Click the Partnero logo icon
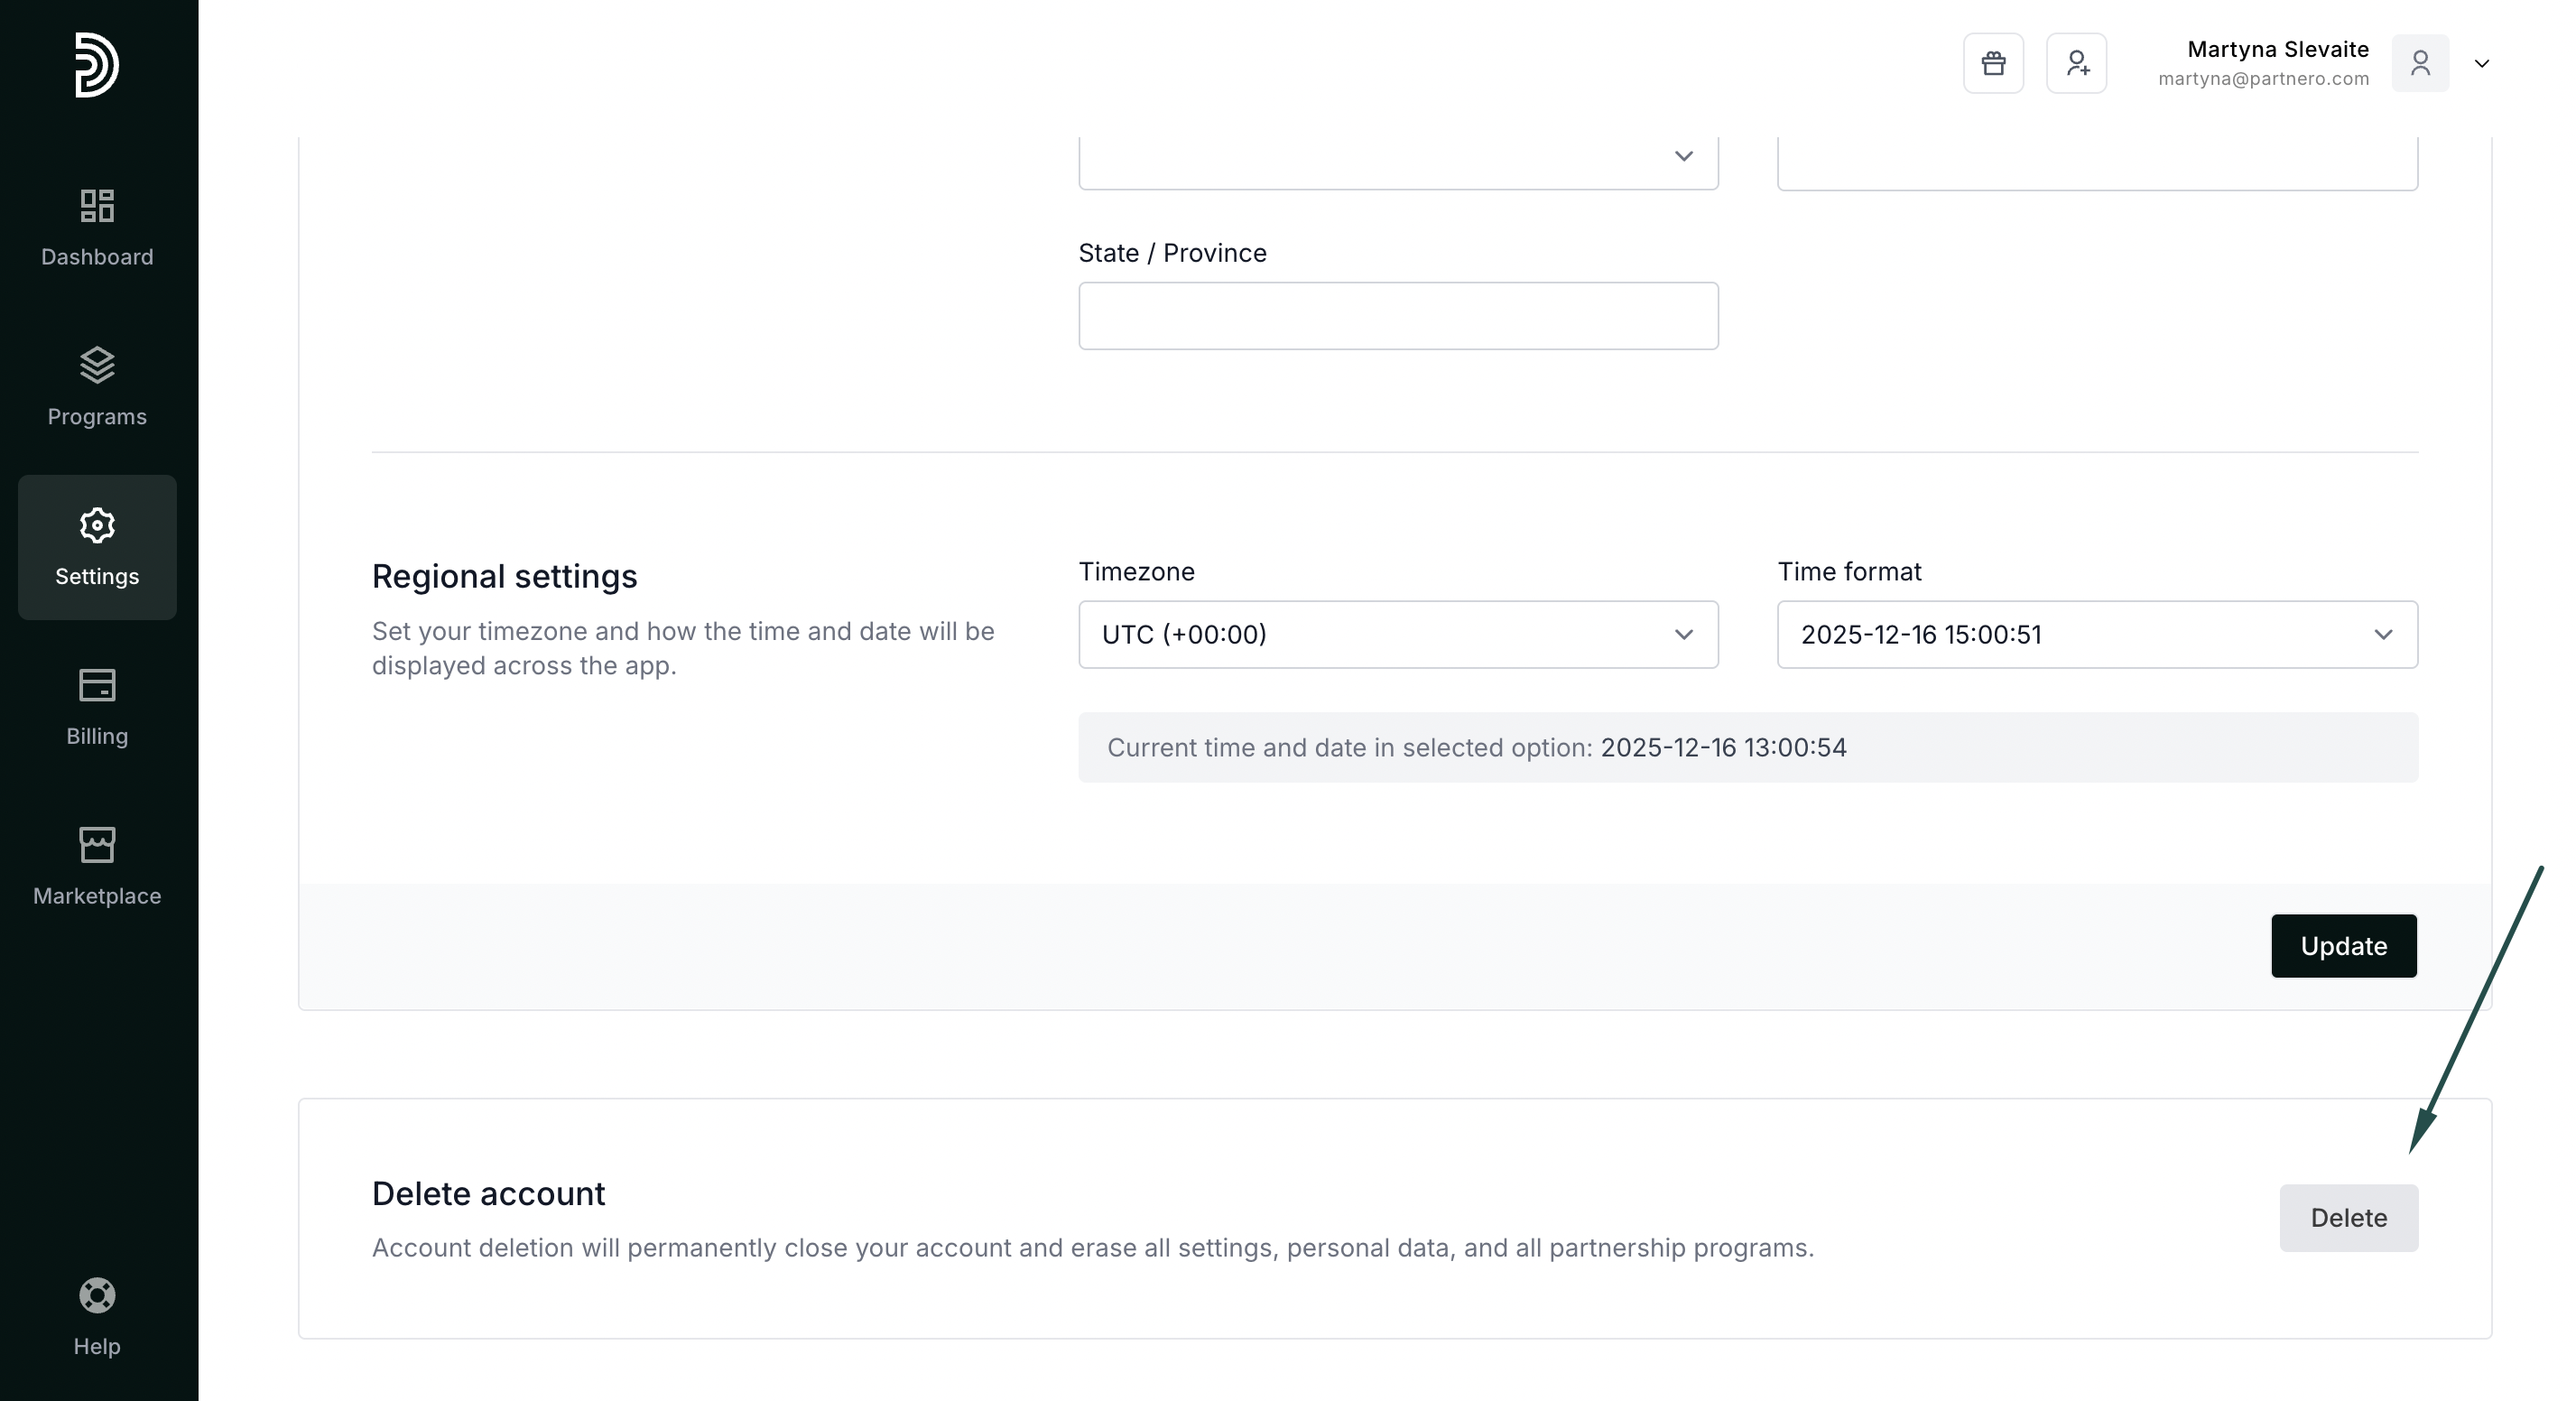Screen dimensions: 2576x1401 click(x=97, y=65)
